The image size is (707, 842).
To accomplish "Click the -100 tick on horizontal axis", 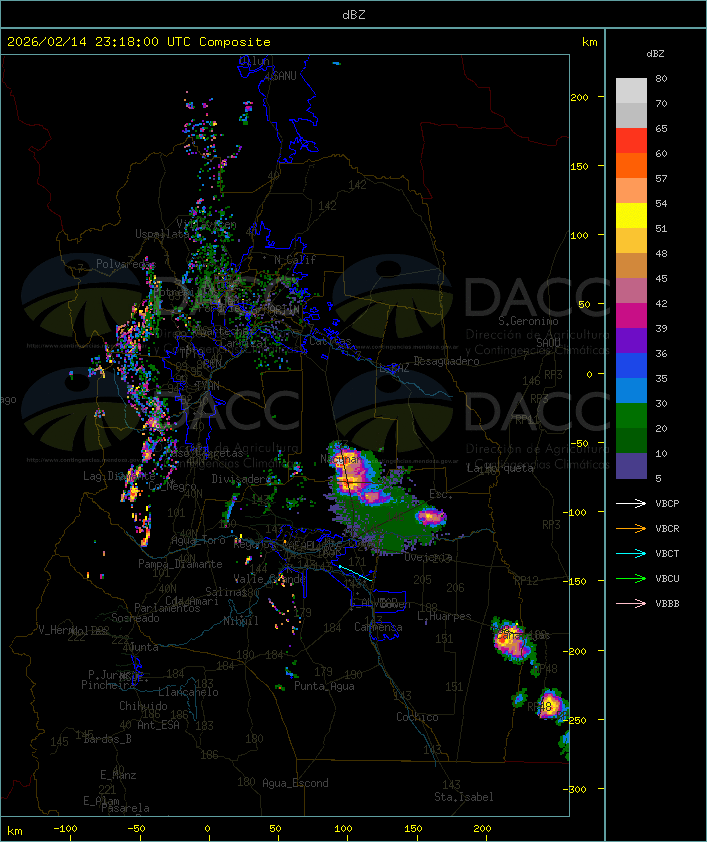I will tap(65, 829).
